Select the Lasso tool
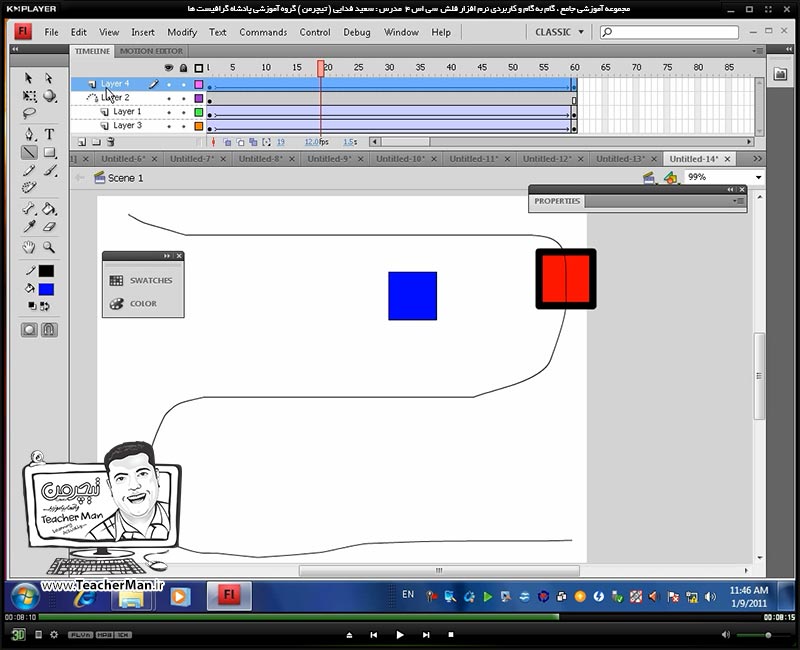This screenshot has height=650, width=800. tap(29, 113)
